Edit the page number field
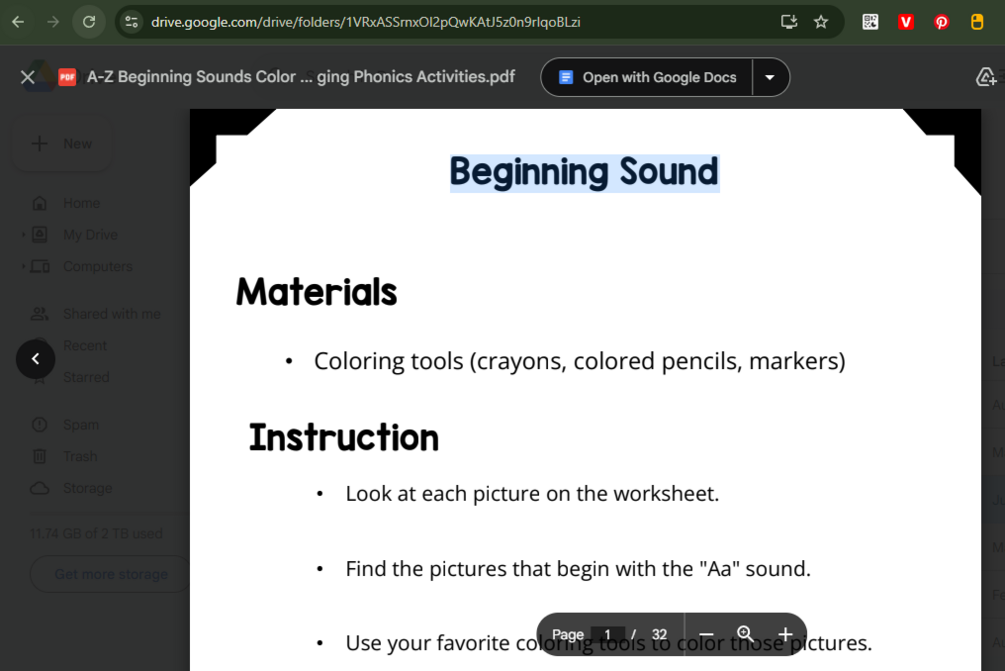This screenshot has width=1005, height=671. (x=607, y=634)
